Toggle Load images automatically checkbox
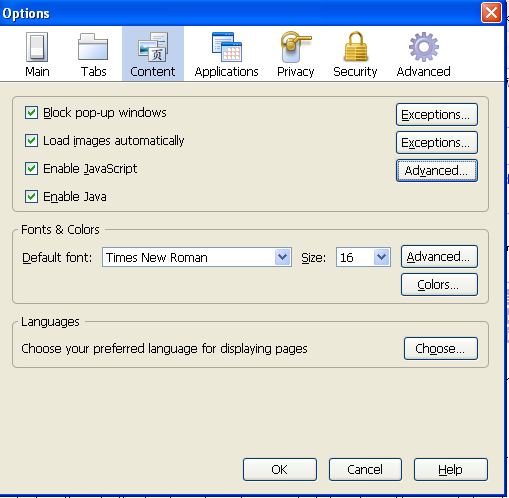The image size is (509, 498). click(x=31, y=141)
